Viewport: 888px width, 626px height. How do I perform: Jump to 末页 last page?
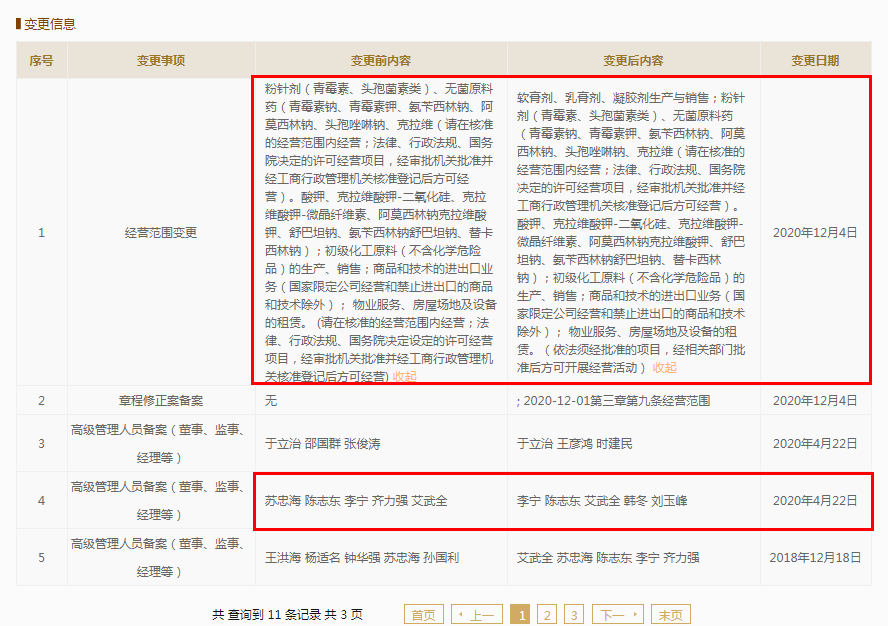pyautogui.click(x=671, y=615)
